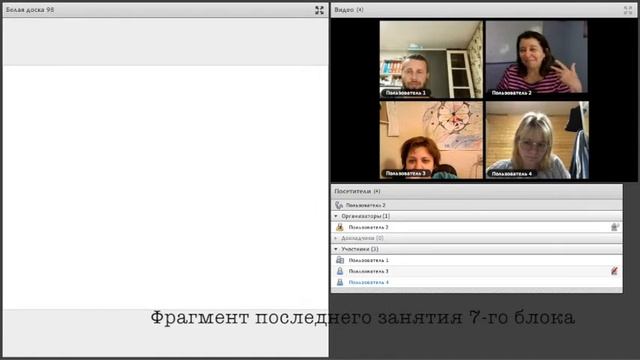Click the participant icon beside Пользователь 4
This screenshot has width=640, height=360.
tap(340, 282)
